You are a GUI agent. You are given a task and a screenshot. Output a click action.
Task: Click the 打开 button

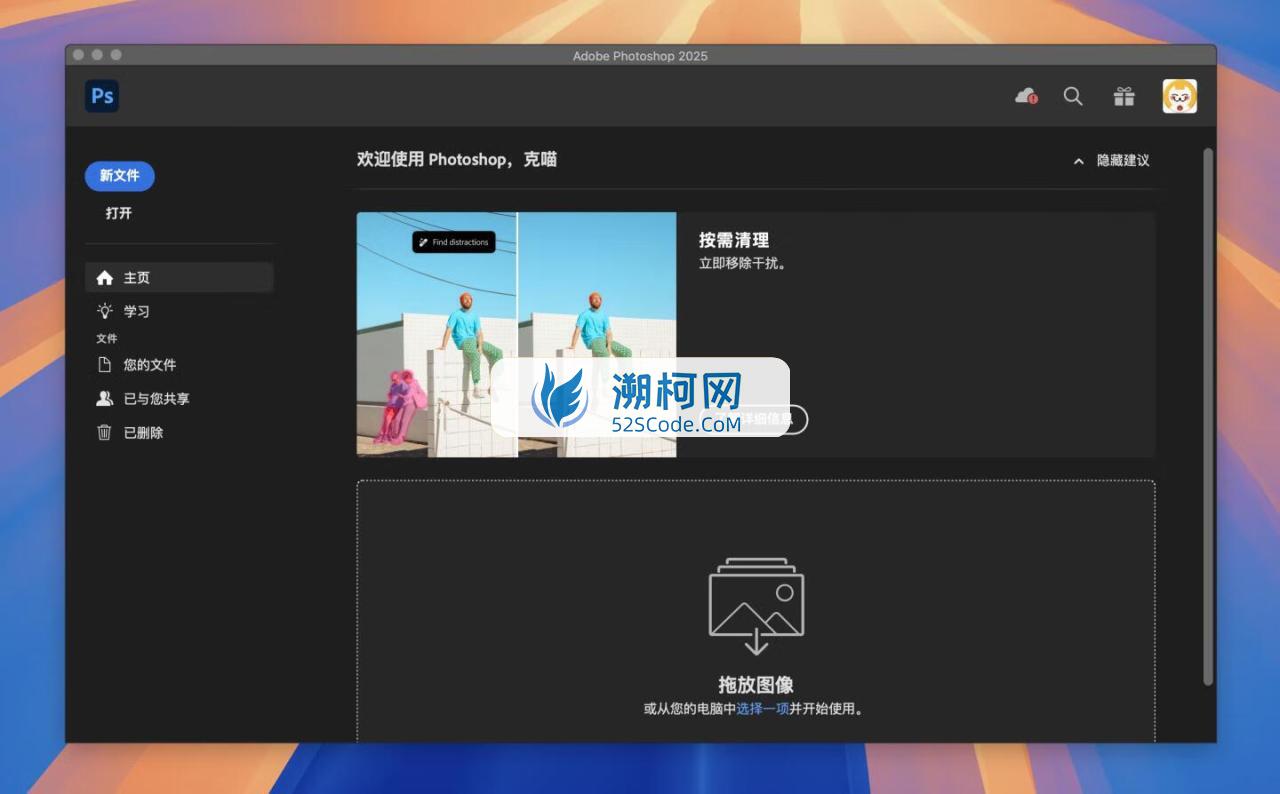click(x=119, y=213)
